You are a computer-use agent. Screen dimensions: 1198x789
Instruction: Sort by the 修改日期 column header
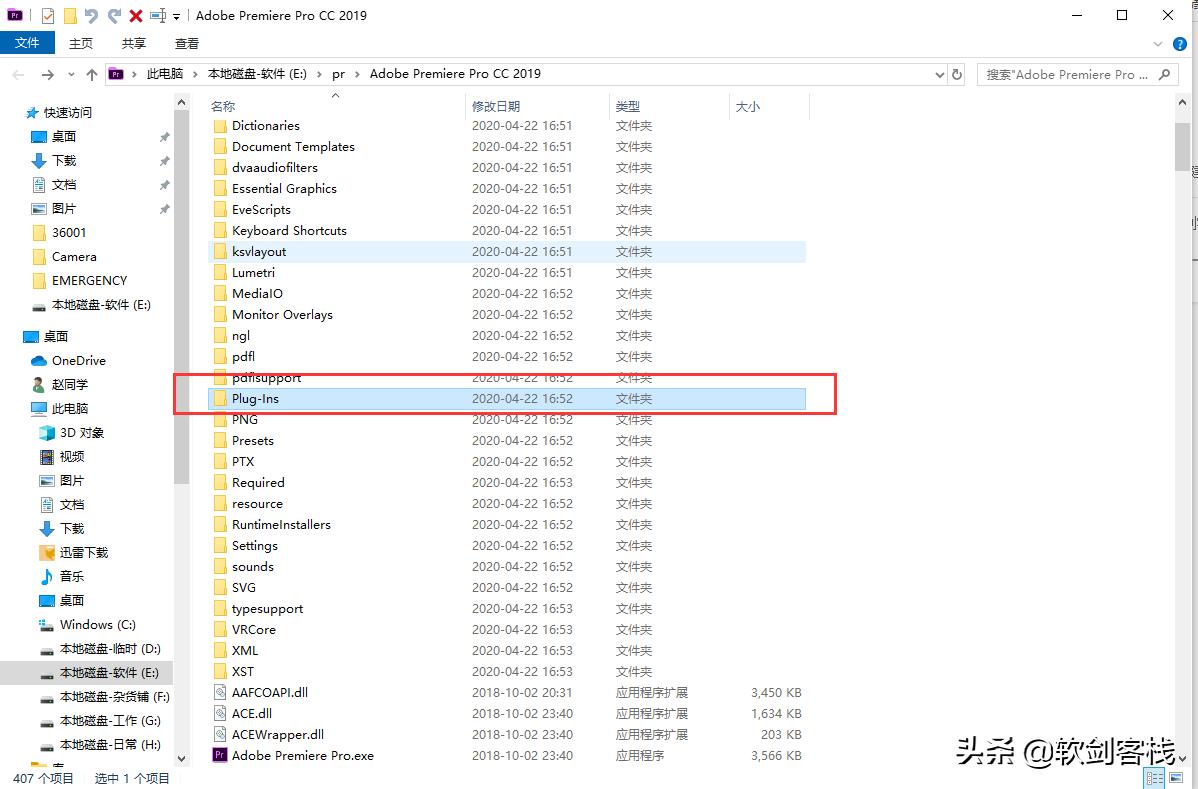pyautogui.click(x=496, y=106)
